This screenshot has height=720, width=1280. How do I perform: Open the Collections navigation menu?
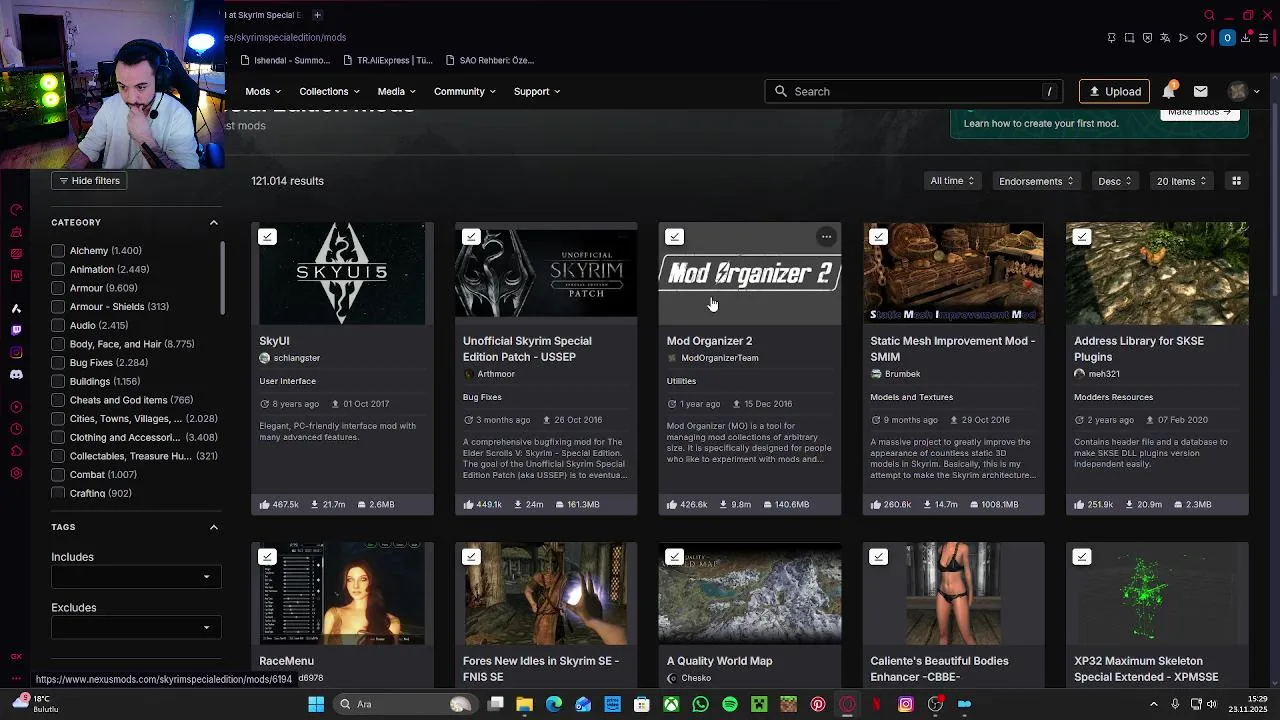click(329, 91)
